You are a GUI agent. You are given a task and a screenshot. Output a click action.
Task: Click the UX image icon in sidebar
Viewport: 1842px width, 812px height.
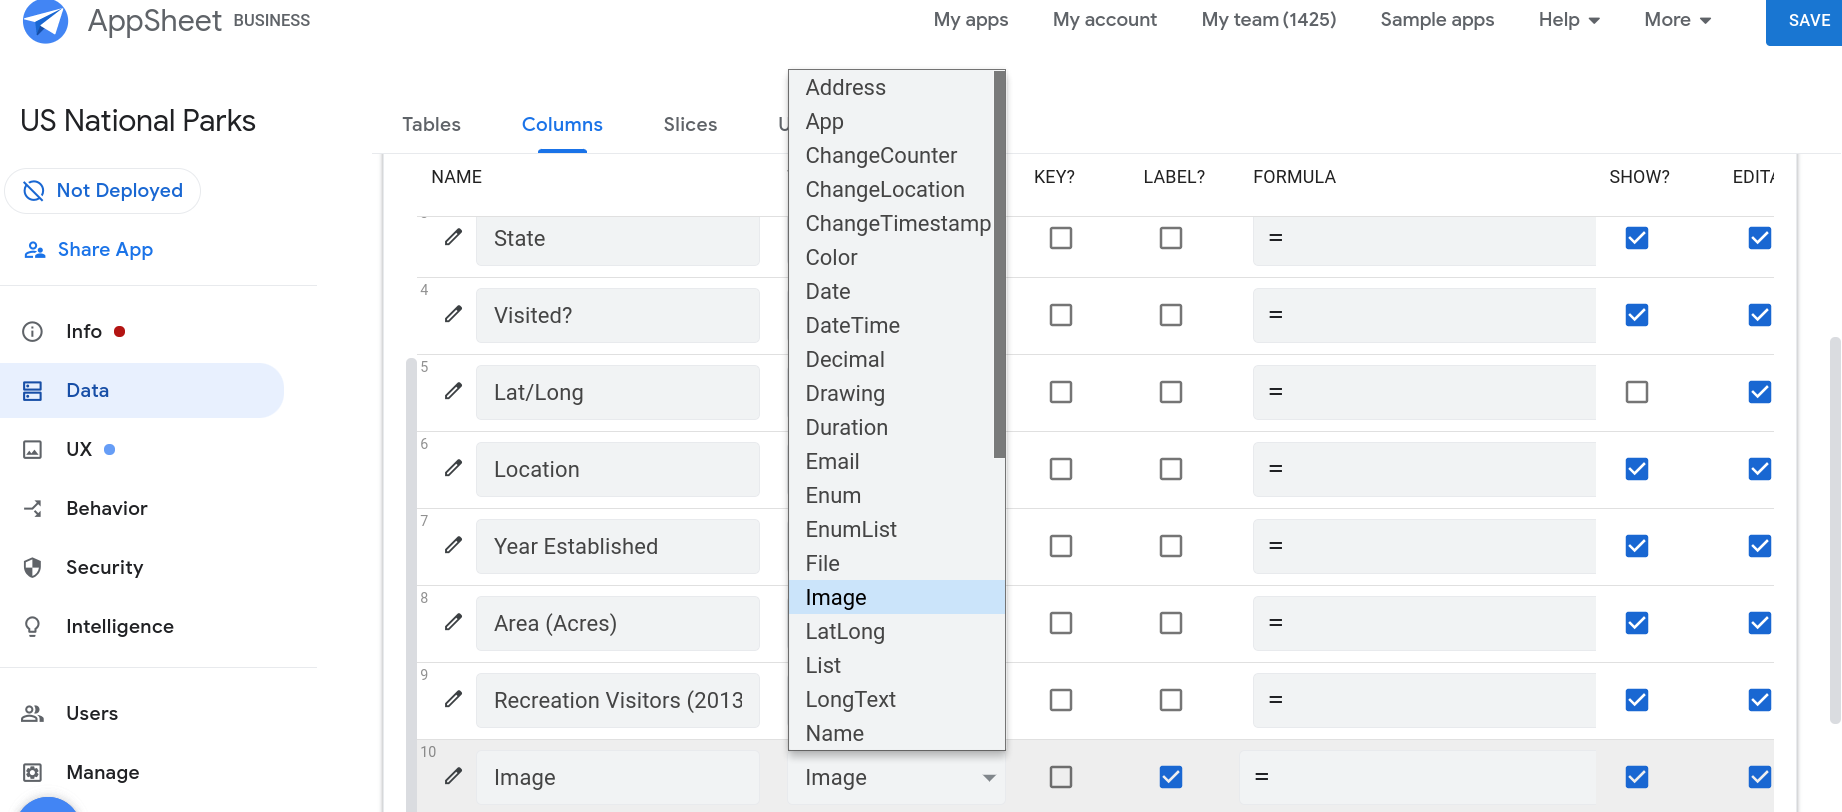tap(33, 450)
